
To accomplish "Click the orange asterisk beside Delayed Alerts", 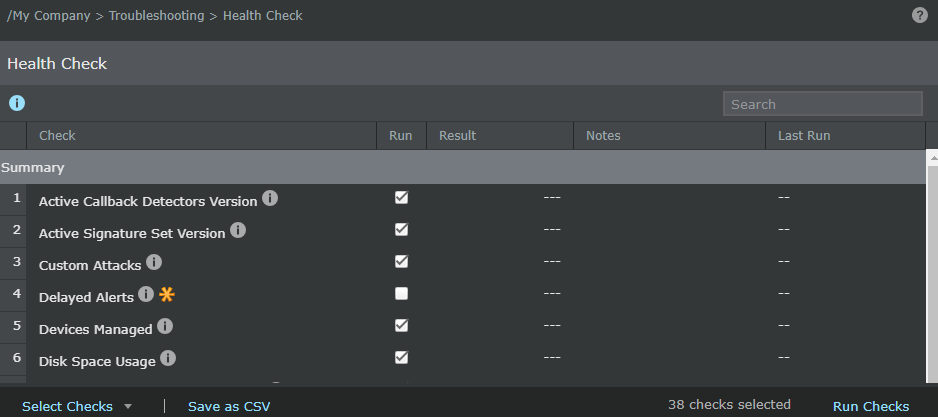I will (x=166, y=294).
